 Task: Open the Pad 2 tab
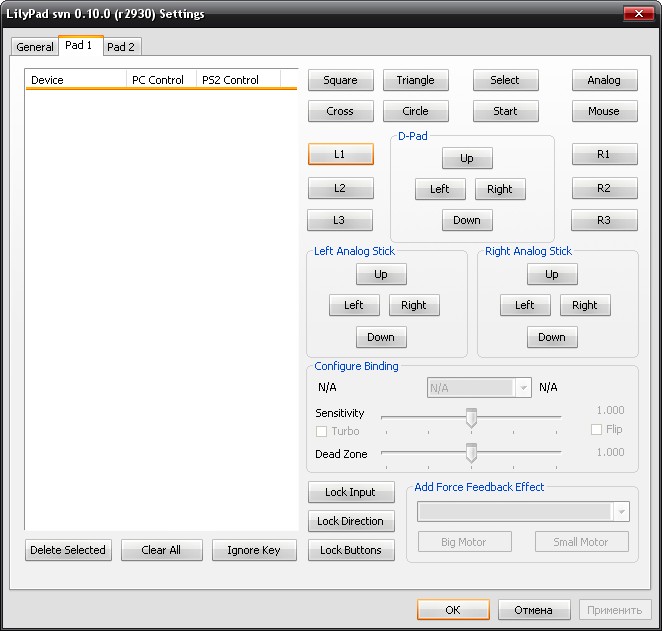[x=121, y=47]
